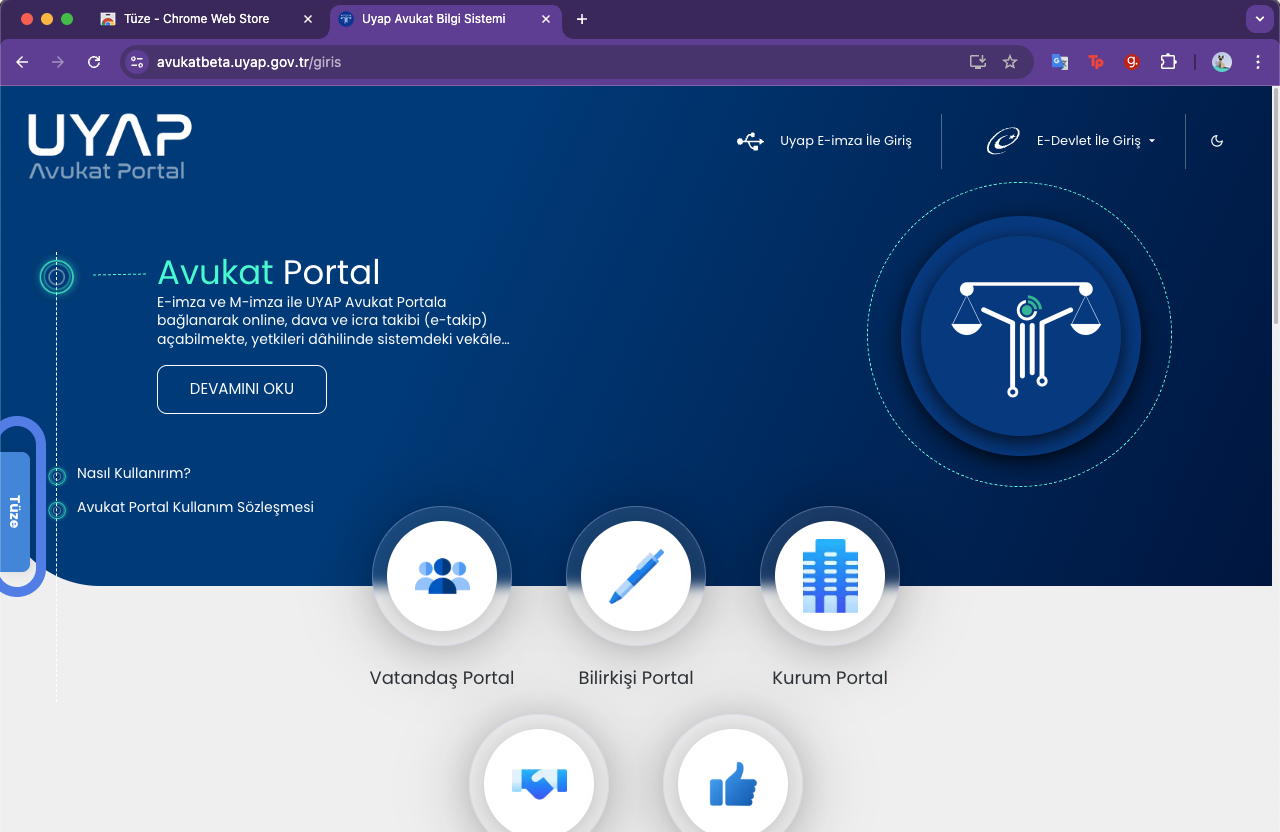
Task: Click the Avukat Portal heading text
Action: coord(269,272)
